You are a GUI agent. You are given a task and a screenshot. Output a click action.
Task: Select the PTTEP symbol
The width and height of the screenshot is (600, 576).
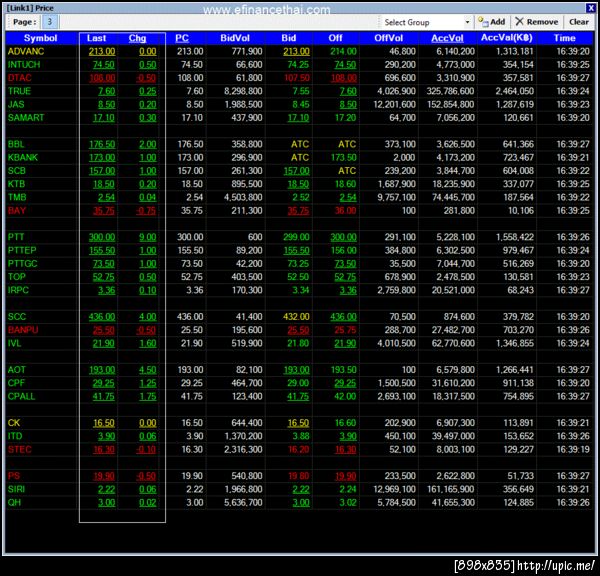[22, 250]
